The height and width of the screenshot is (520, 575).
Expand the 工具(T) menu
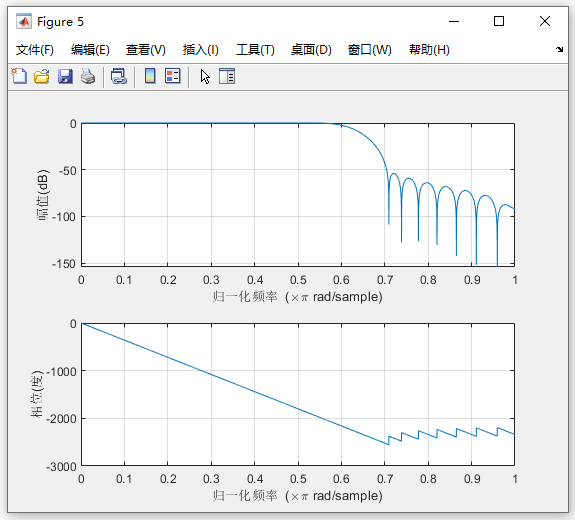click(x=255, y=50)
